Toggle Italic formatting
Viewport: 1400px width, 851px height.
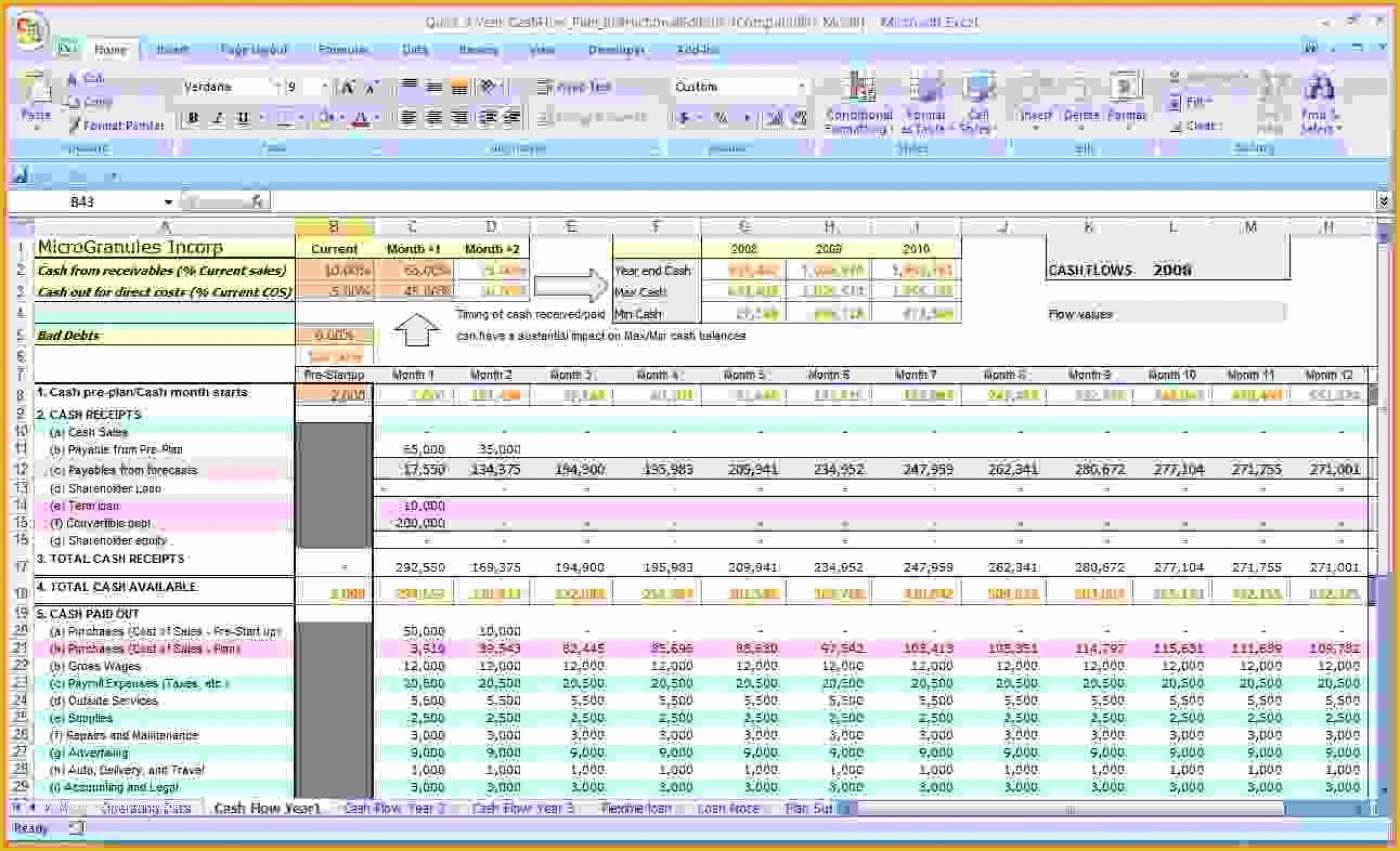coord(218,118)
